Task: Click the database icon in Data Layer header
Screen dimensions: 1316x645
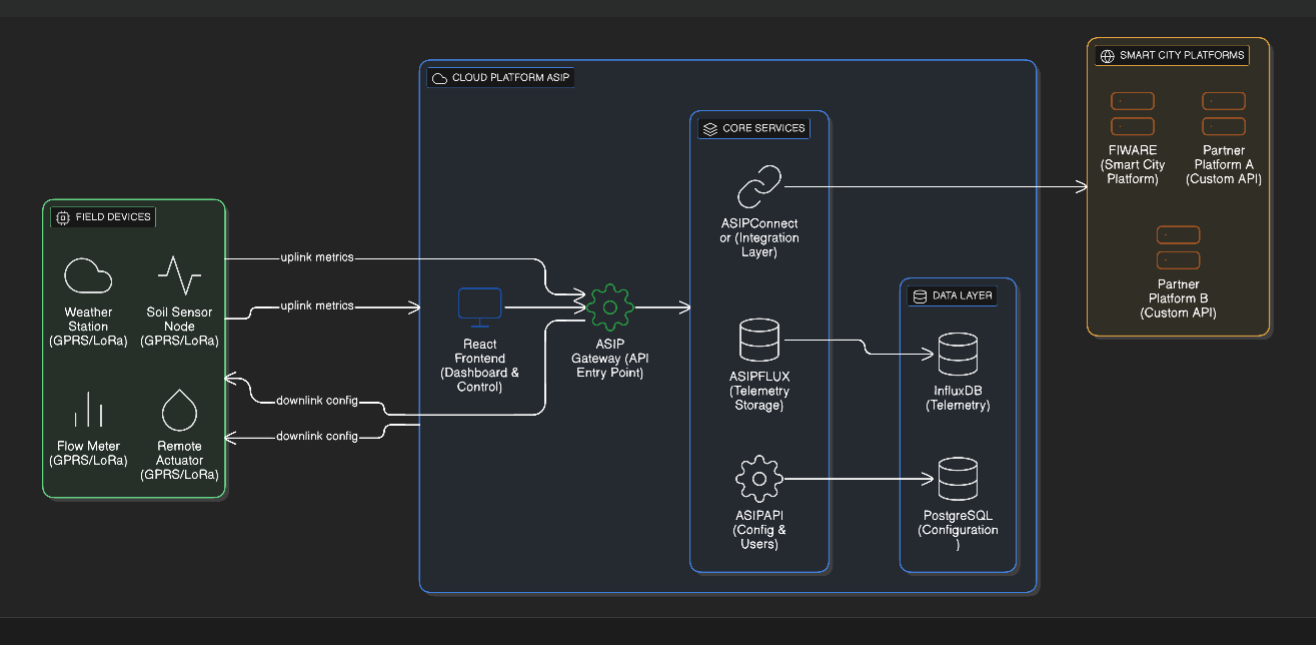Action: click(x=920, y=296)
